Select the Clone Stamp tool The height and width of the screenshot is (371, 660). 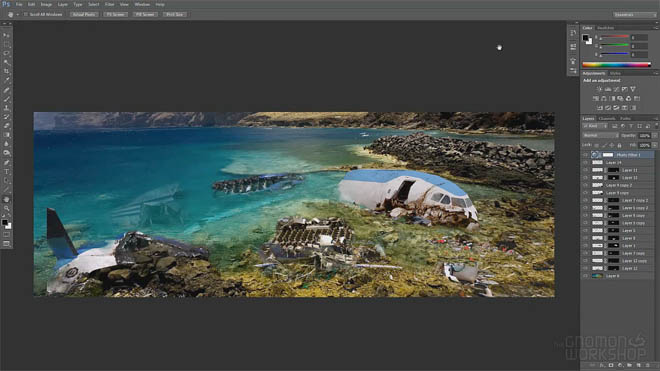[x=6, y=108]
